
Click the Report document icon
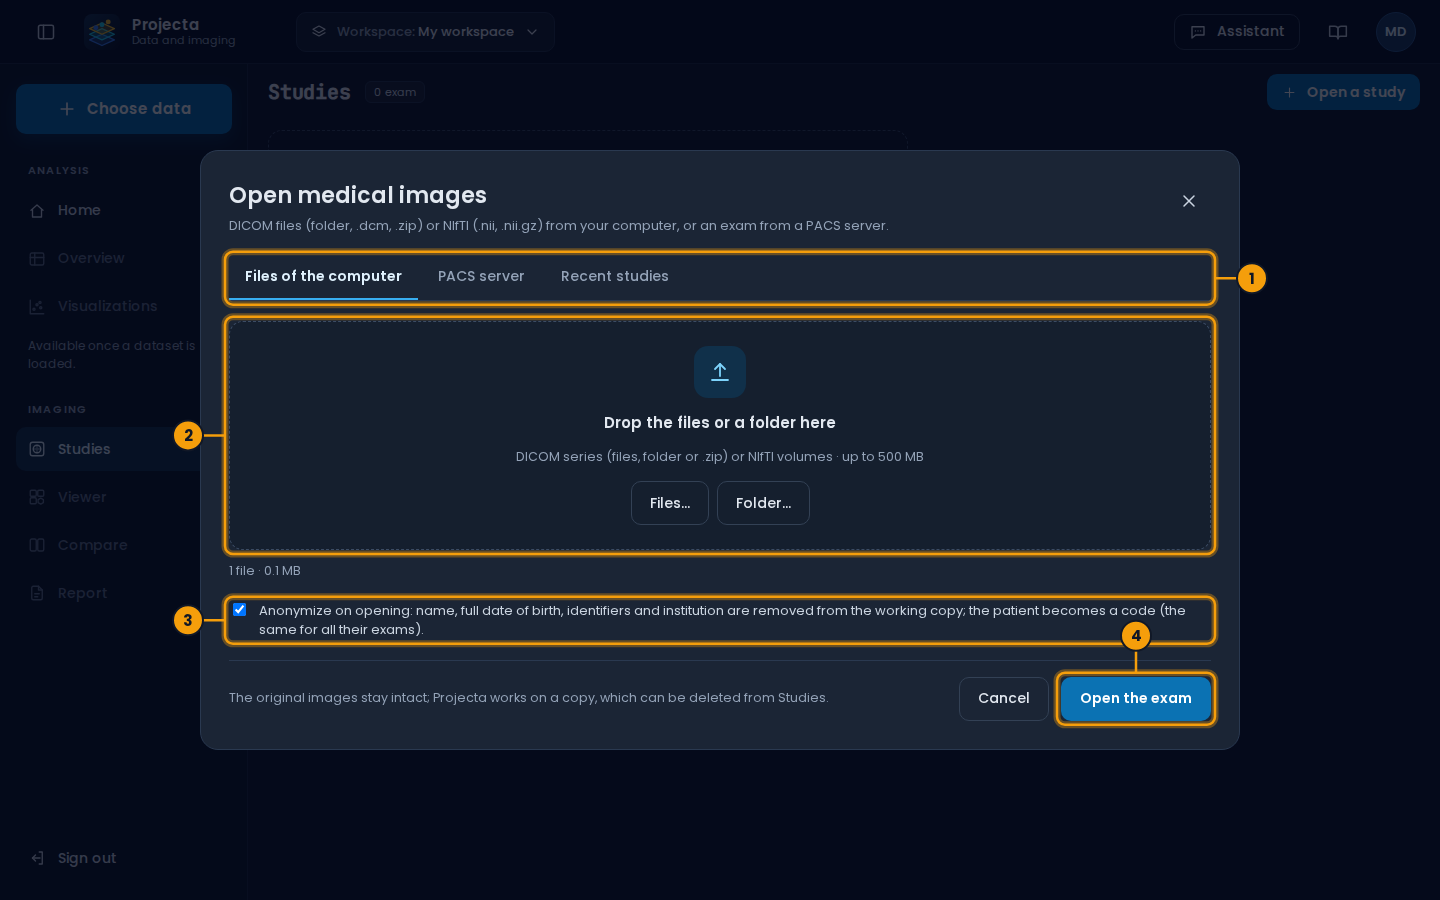[x=37, y=593]
